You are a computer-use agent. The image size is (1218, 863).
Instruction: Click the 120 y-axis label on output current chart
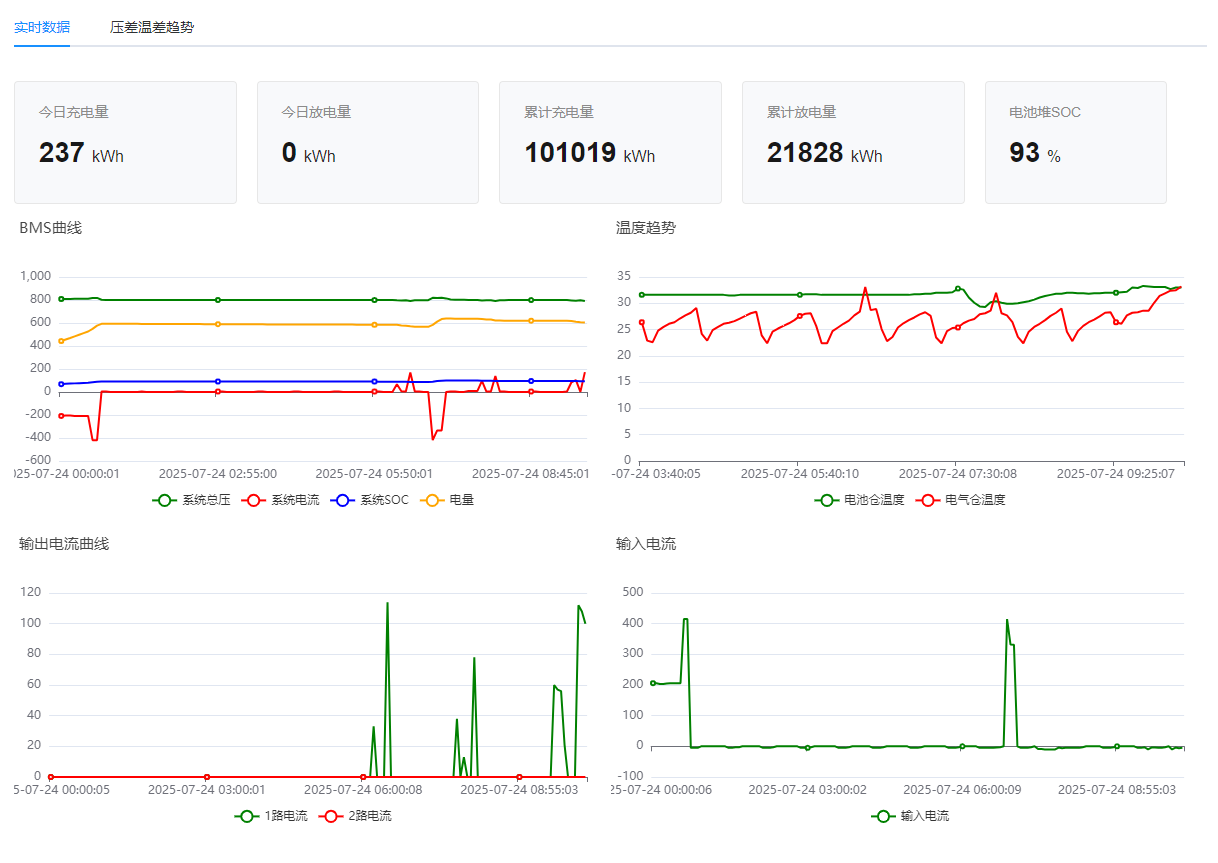(x=31, y=593)
